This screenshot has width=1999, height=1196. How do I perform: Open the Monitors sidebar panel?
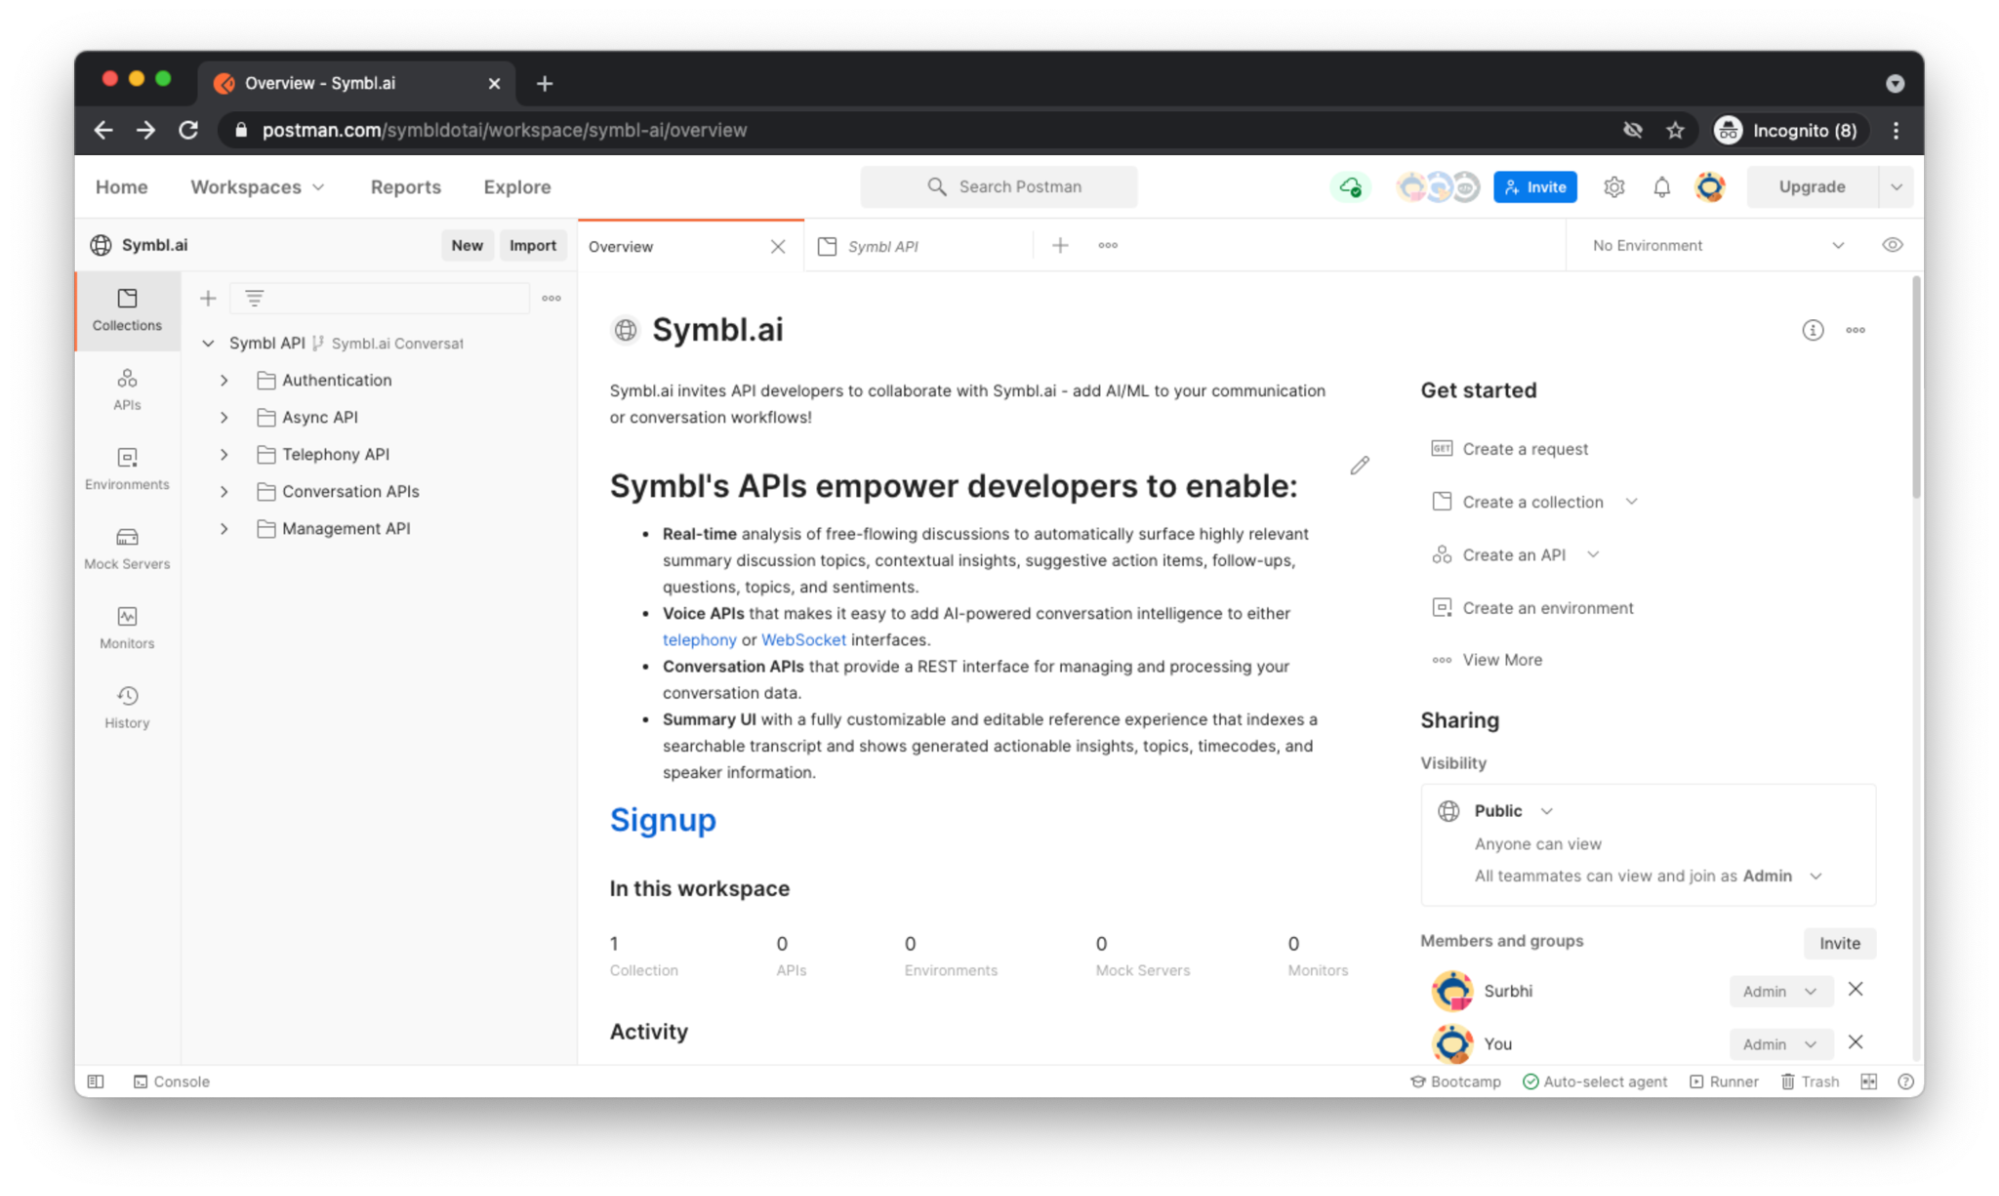(x=127, y=628)
